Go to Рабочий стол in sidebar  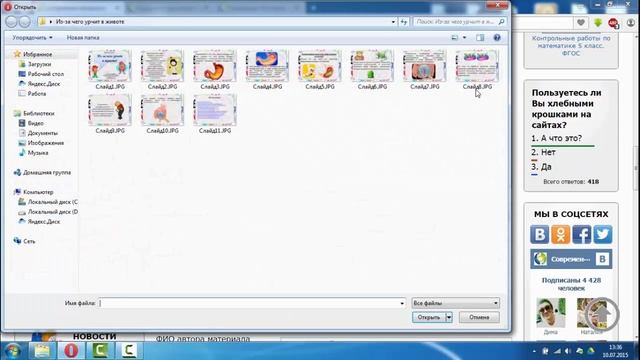[46, 74]
